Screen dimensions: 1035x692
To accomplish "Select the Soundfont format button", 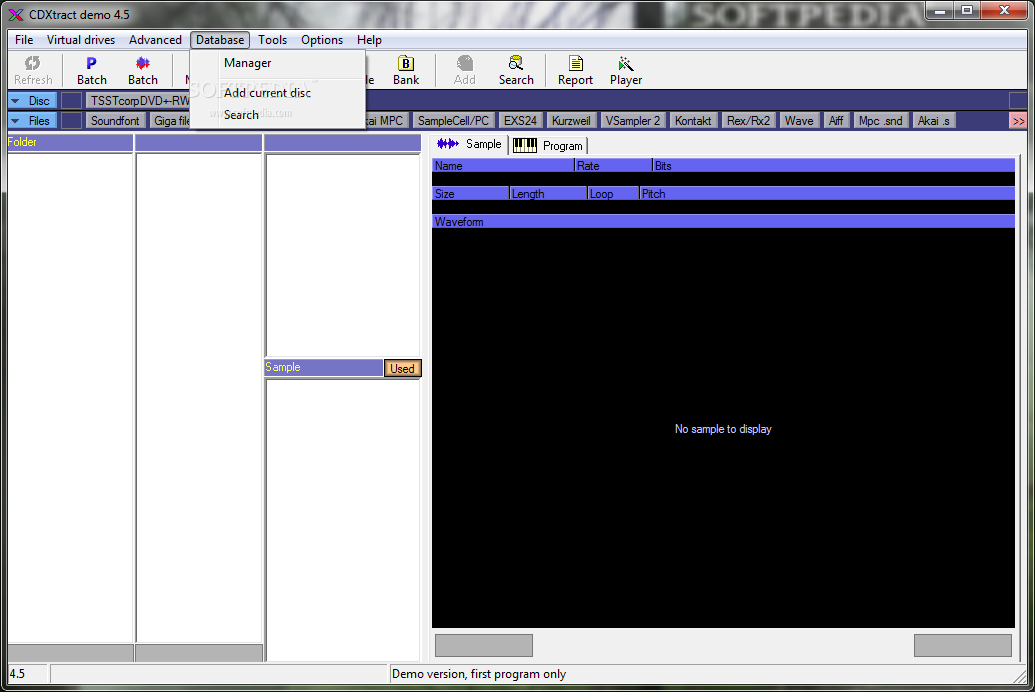I will (116, 120).
